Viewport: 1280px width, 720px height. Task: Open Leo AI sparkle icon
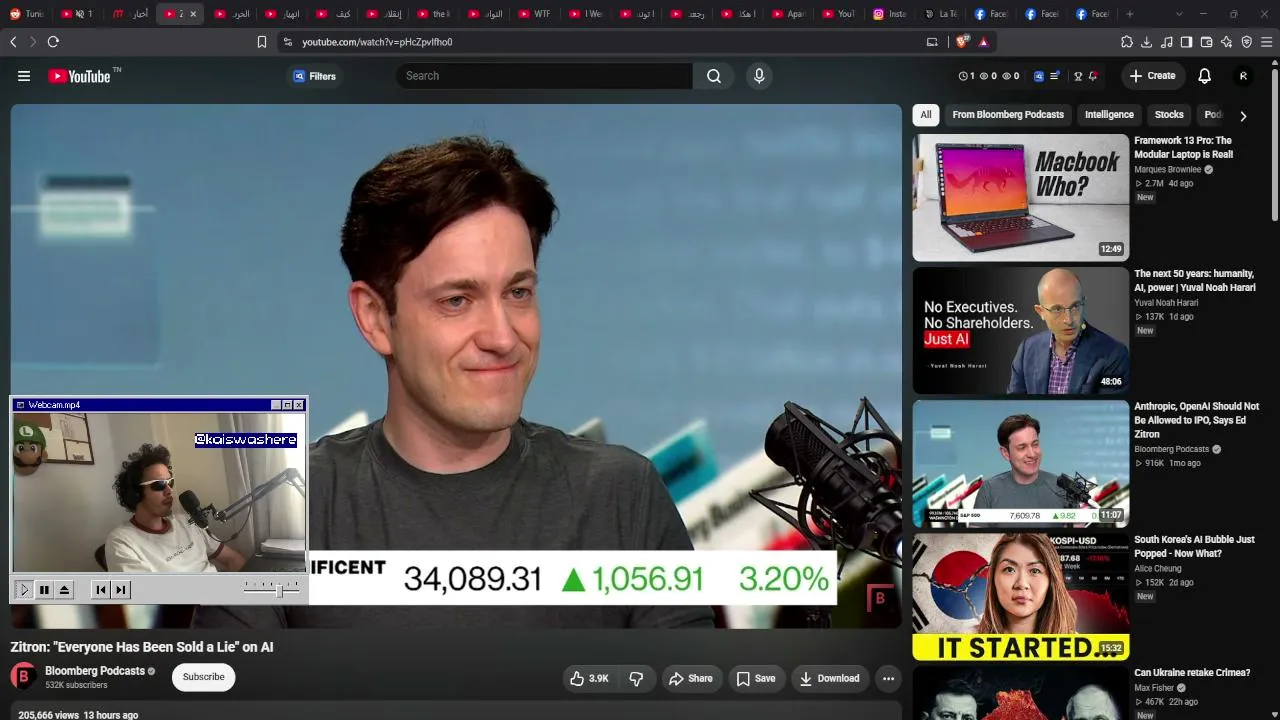(x=1227, y=42)
